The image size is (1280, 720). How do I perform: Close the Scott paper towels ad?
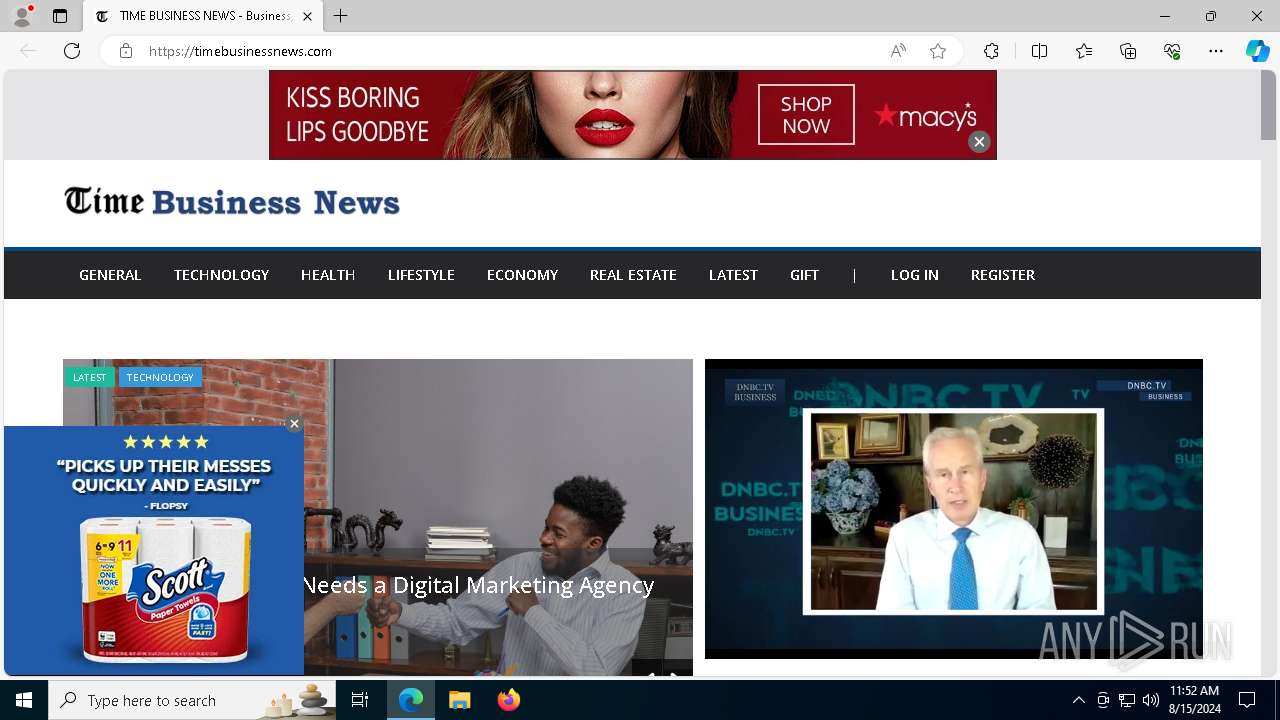click(294, 424)
